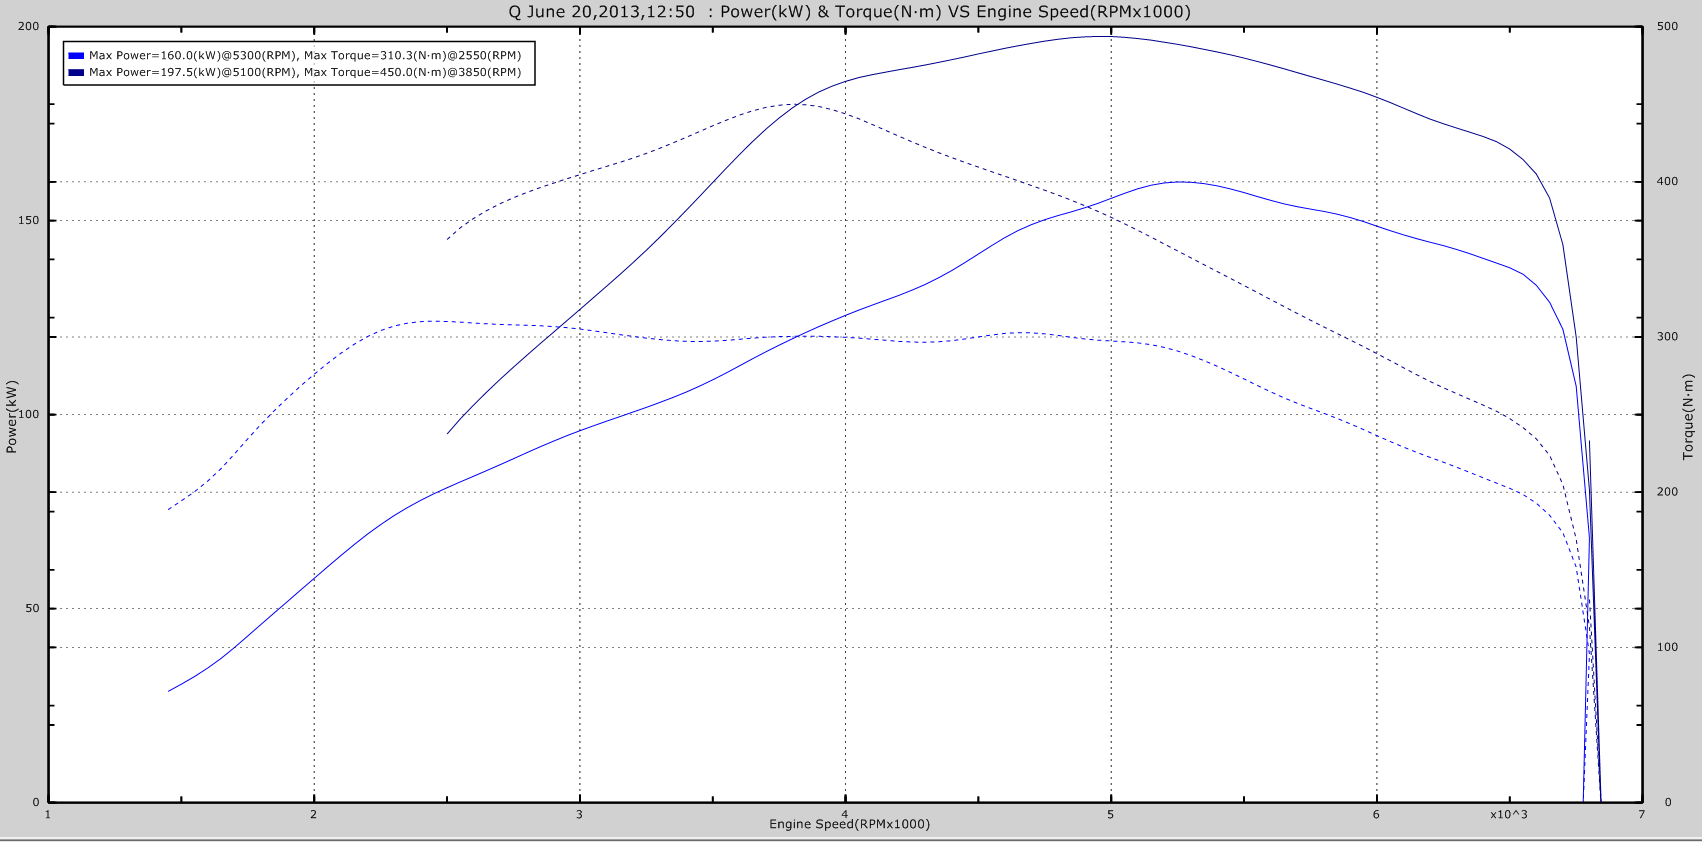
Task: Click the 3 tick on the Engine Speed axis
Action: [579, 815]
